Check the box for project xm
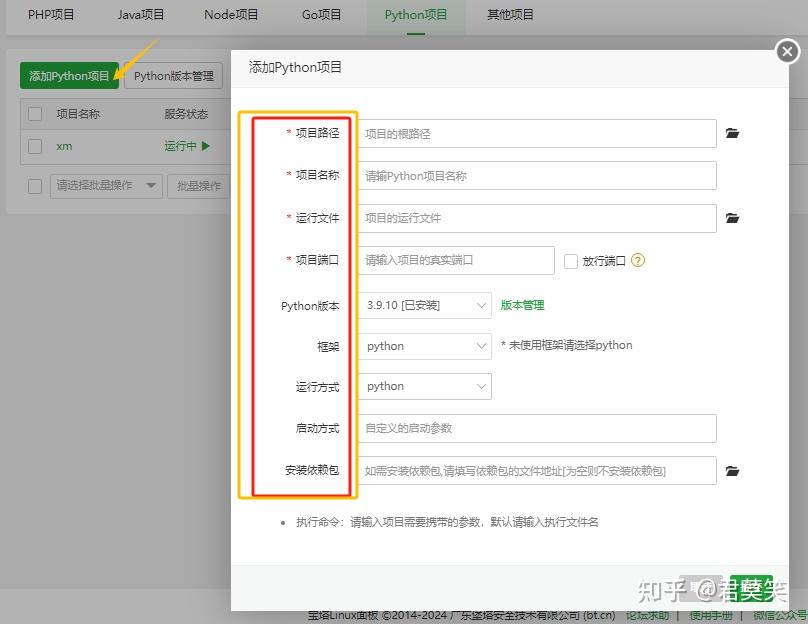This screenshot has height=624, width=808. click(35, 146)
